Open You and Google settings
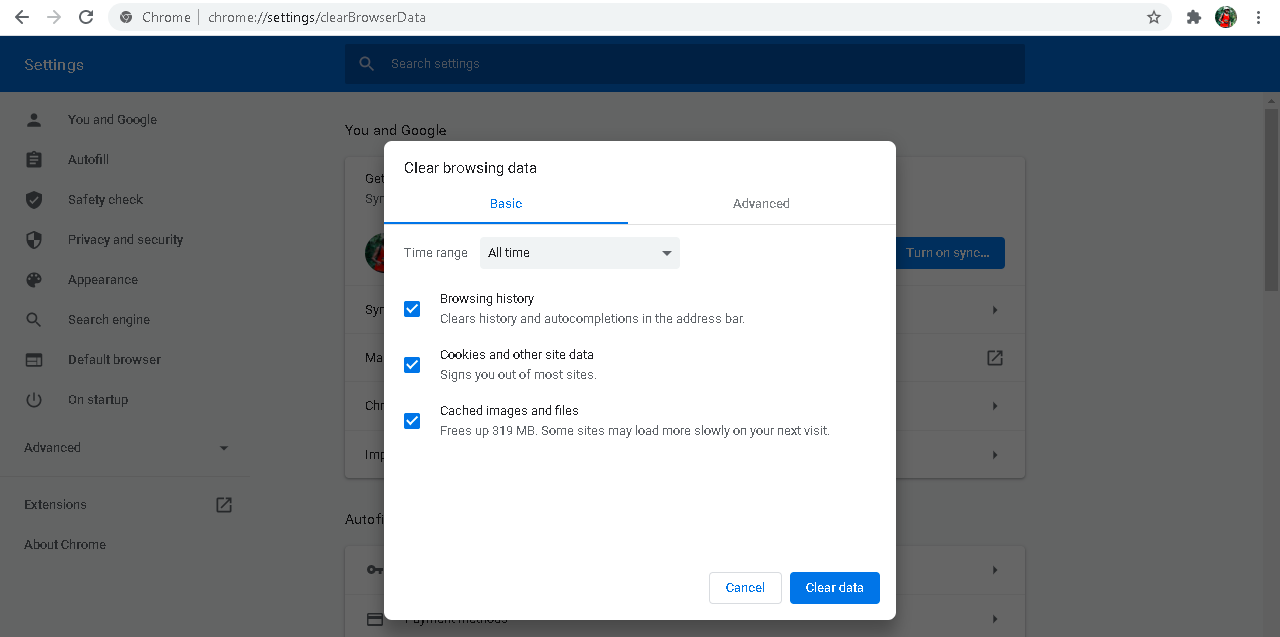Screen dimensions: 1280x637 (x=112, y=120)
